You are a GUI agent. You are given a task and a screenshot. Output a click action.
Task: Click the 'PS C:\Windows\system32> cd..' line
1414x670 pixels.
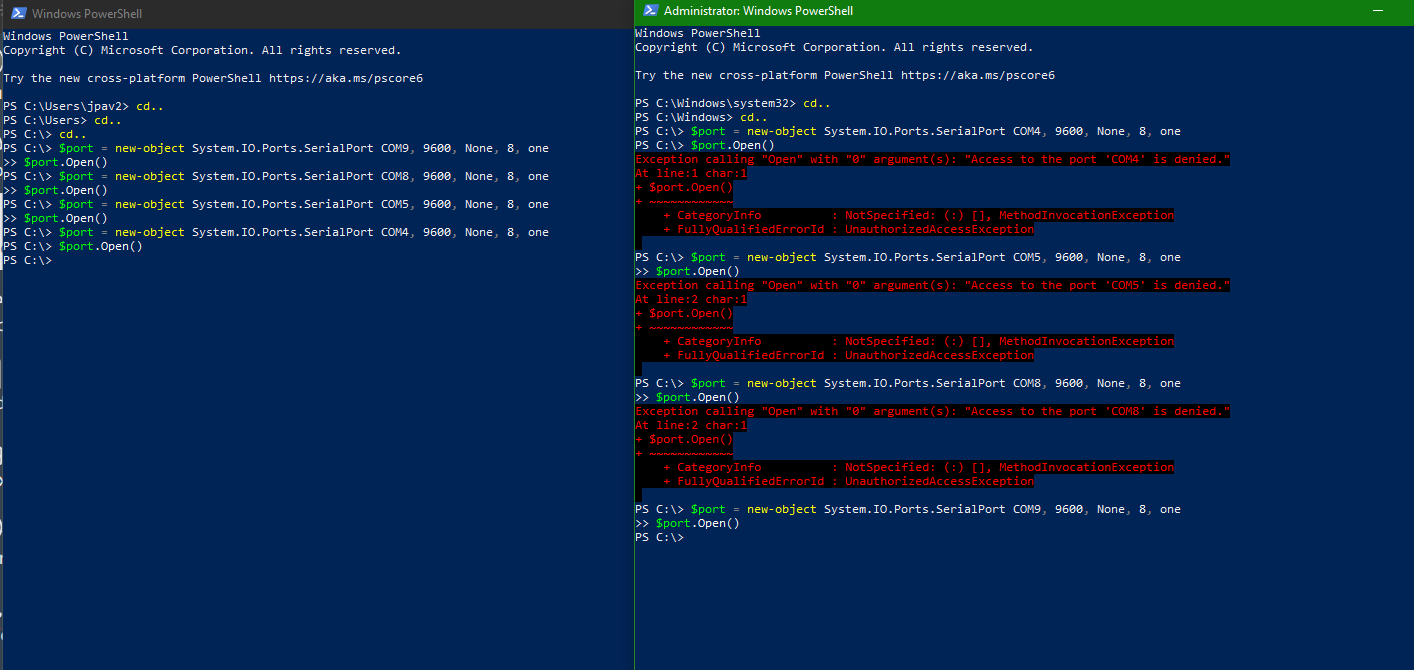(x=732, y=103)
